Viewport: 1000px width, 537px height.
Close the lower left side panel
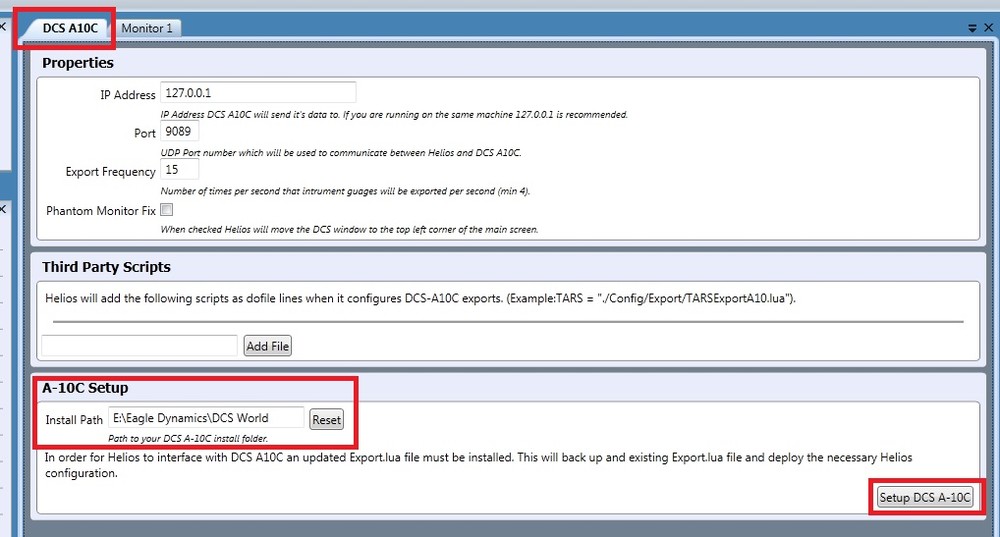point(3,209)
